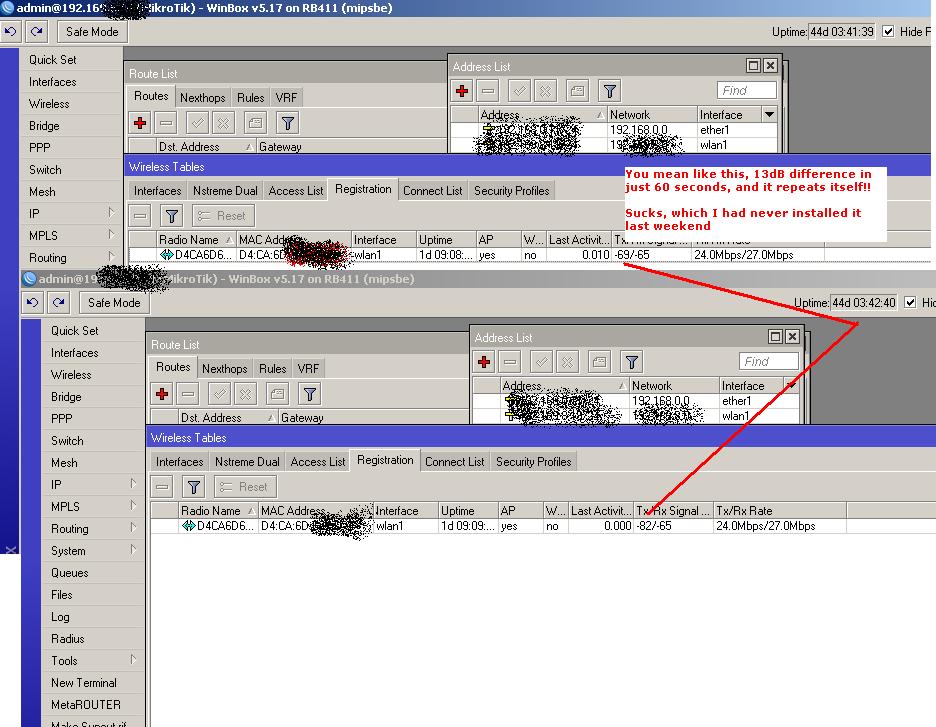Click enable checkmark in lower Address List

pyautogui.click(x=541, y=362)
